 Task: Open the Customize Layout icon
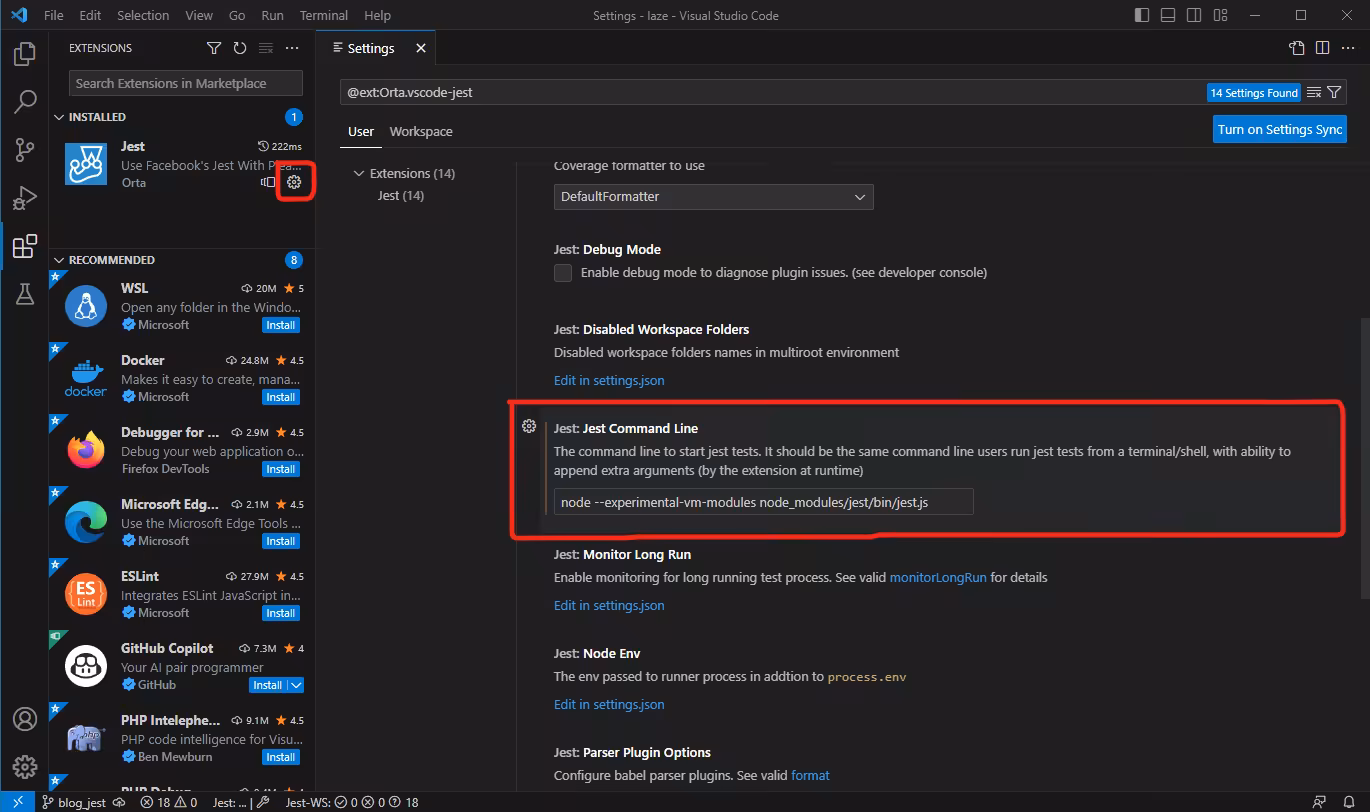click(1218, 15)
